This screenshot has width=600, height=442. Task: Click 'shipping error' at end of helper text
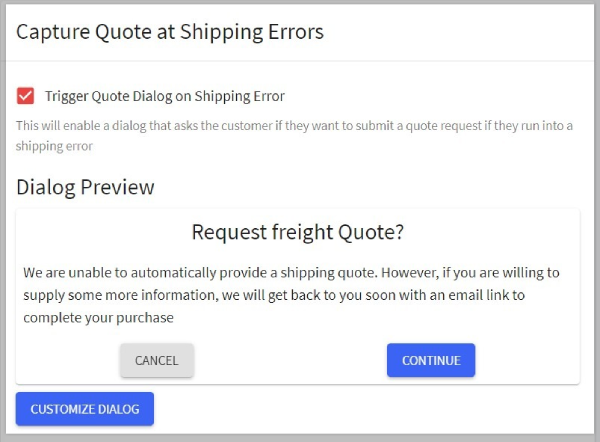click(54, 146)
